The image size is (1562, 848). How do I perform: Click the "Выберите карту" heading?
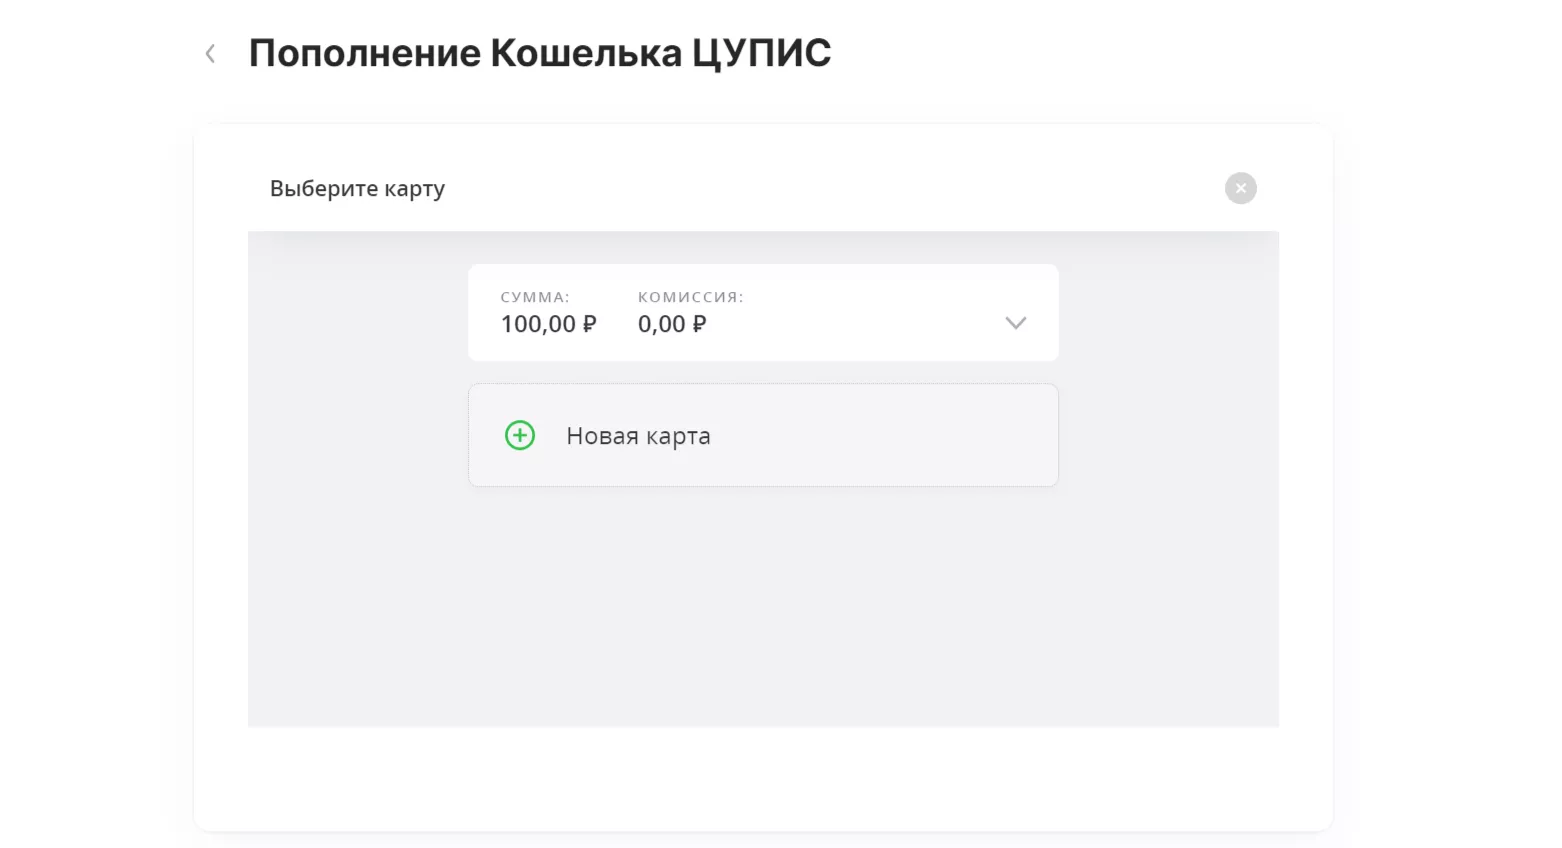(x=357, y=189)
